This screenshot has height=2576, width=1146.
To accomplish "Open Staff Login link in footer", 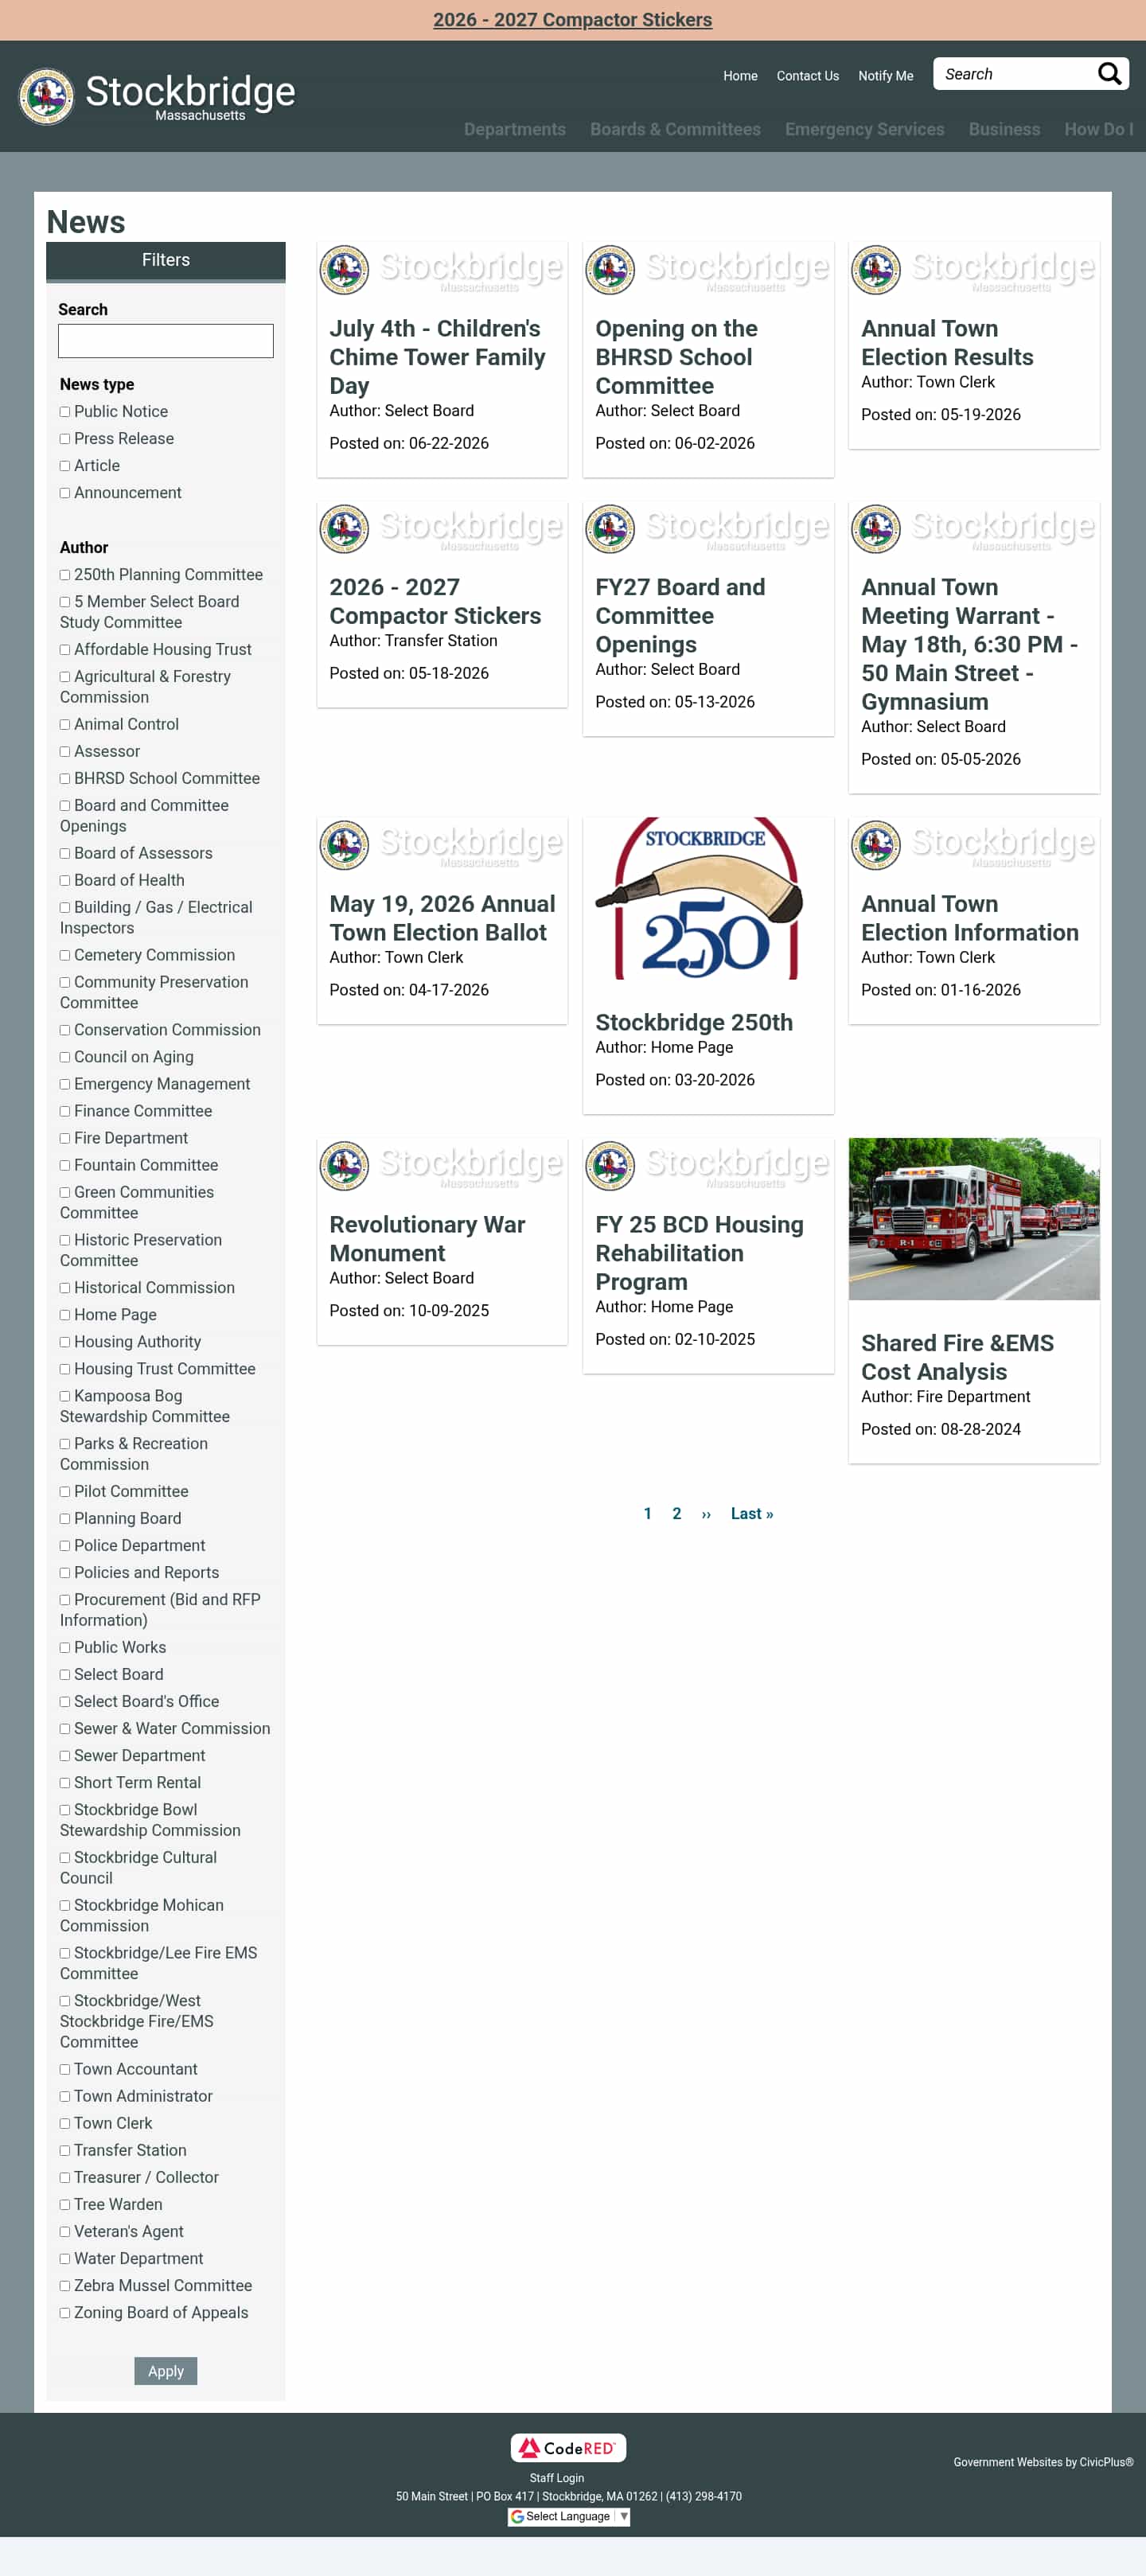I will tap(557, 2478).
